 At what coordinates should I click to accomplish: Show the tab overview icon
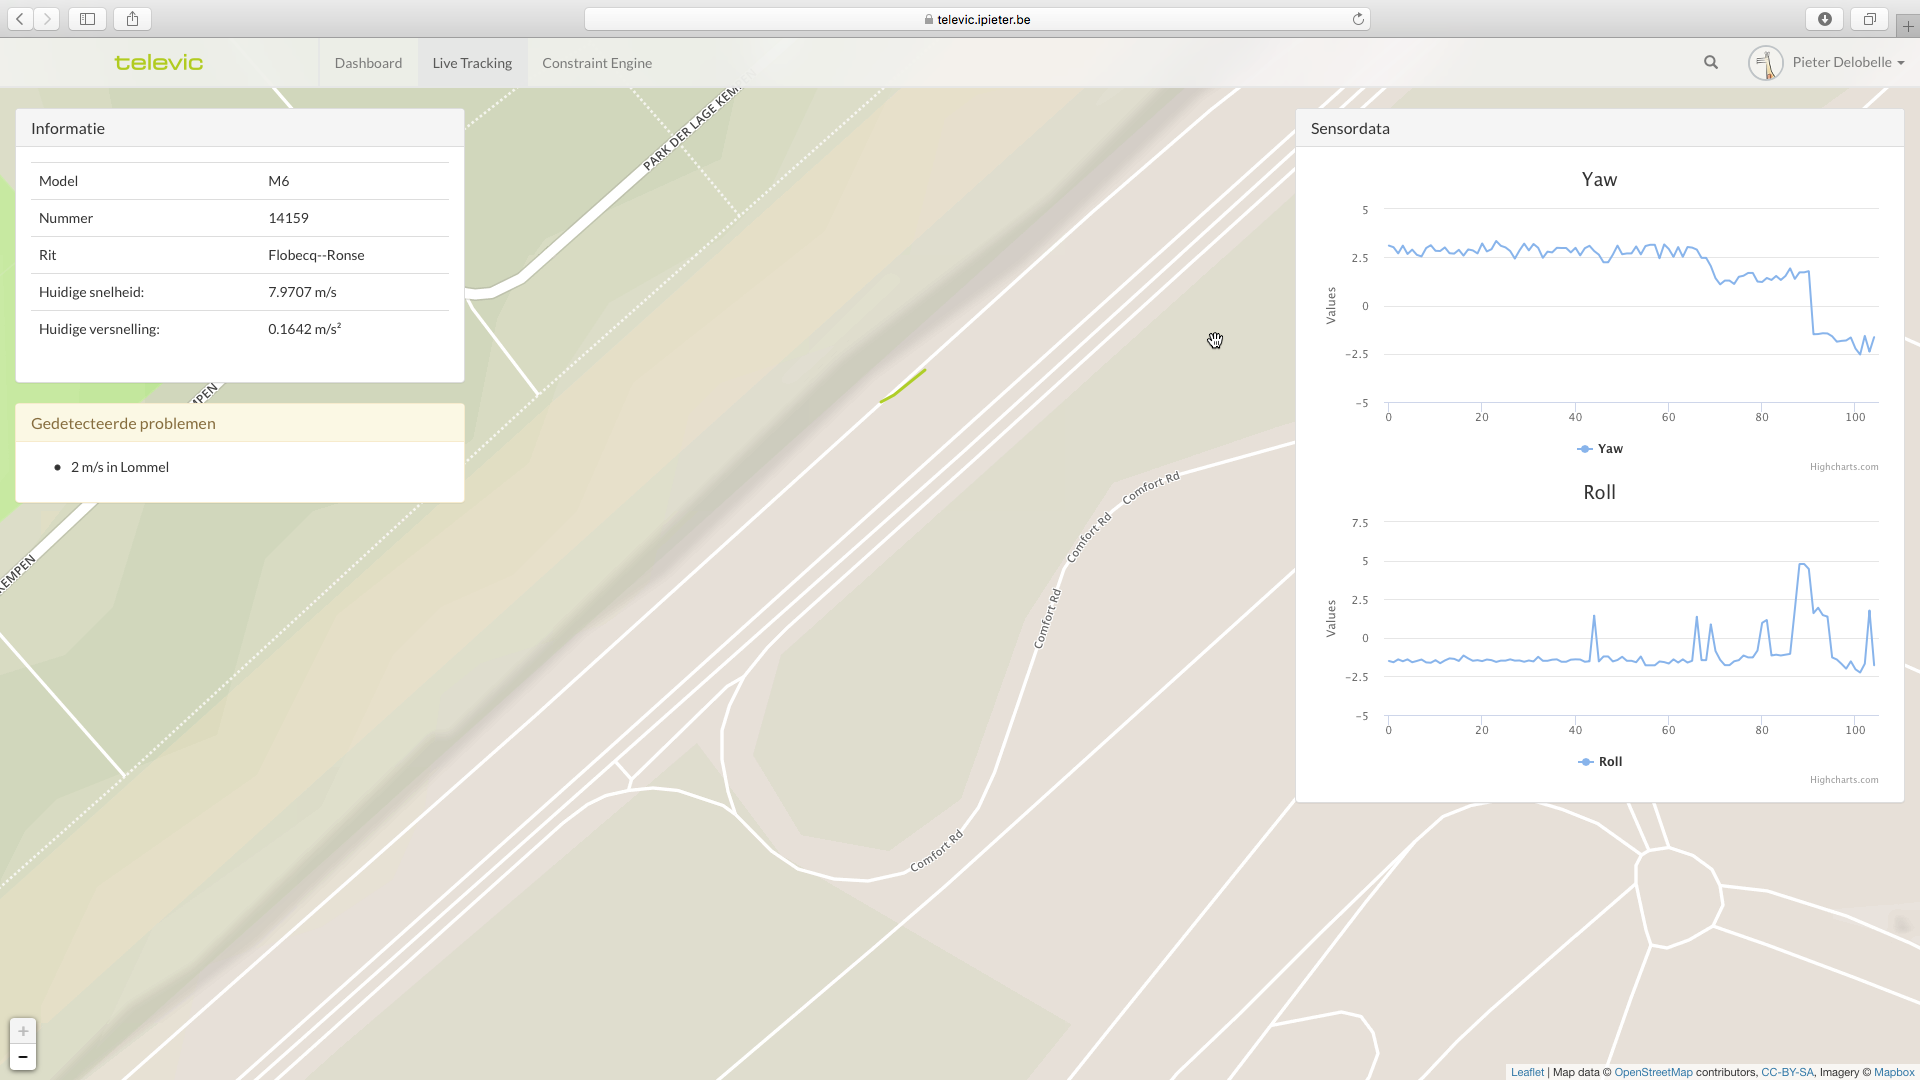coord(1869,19)
